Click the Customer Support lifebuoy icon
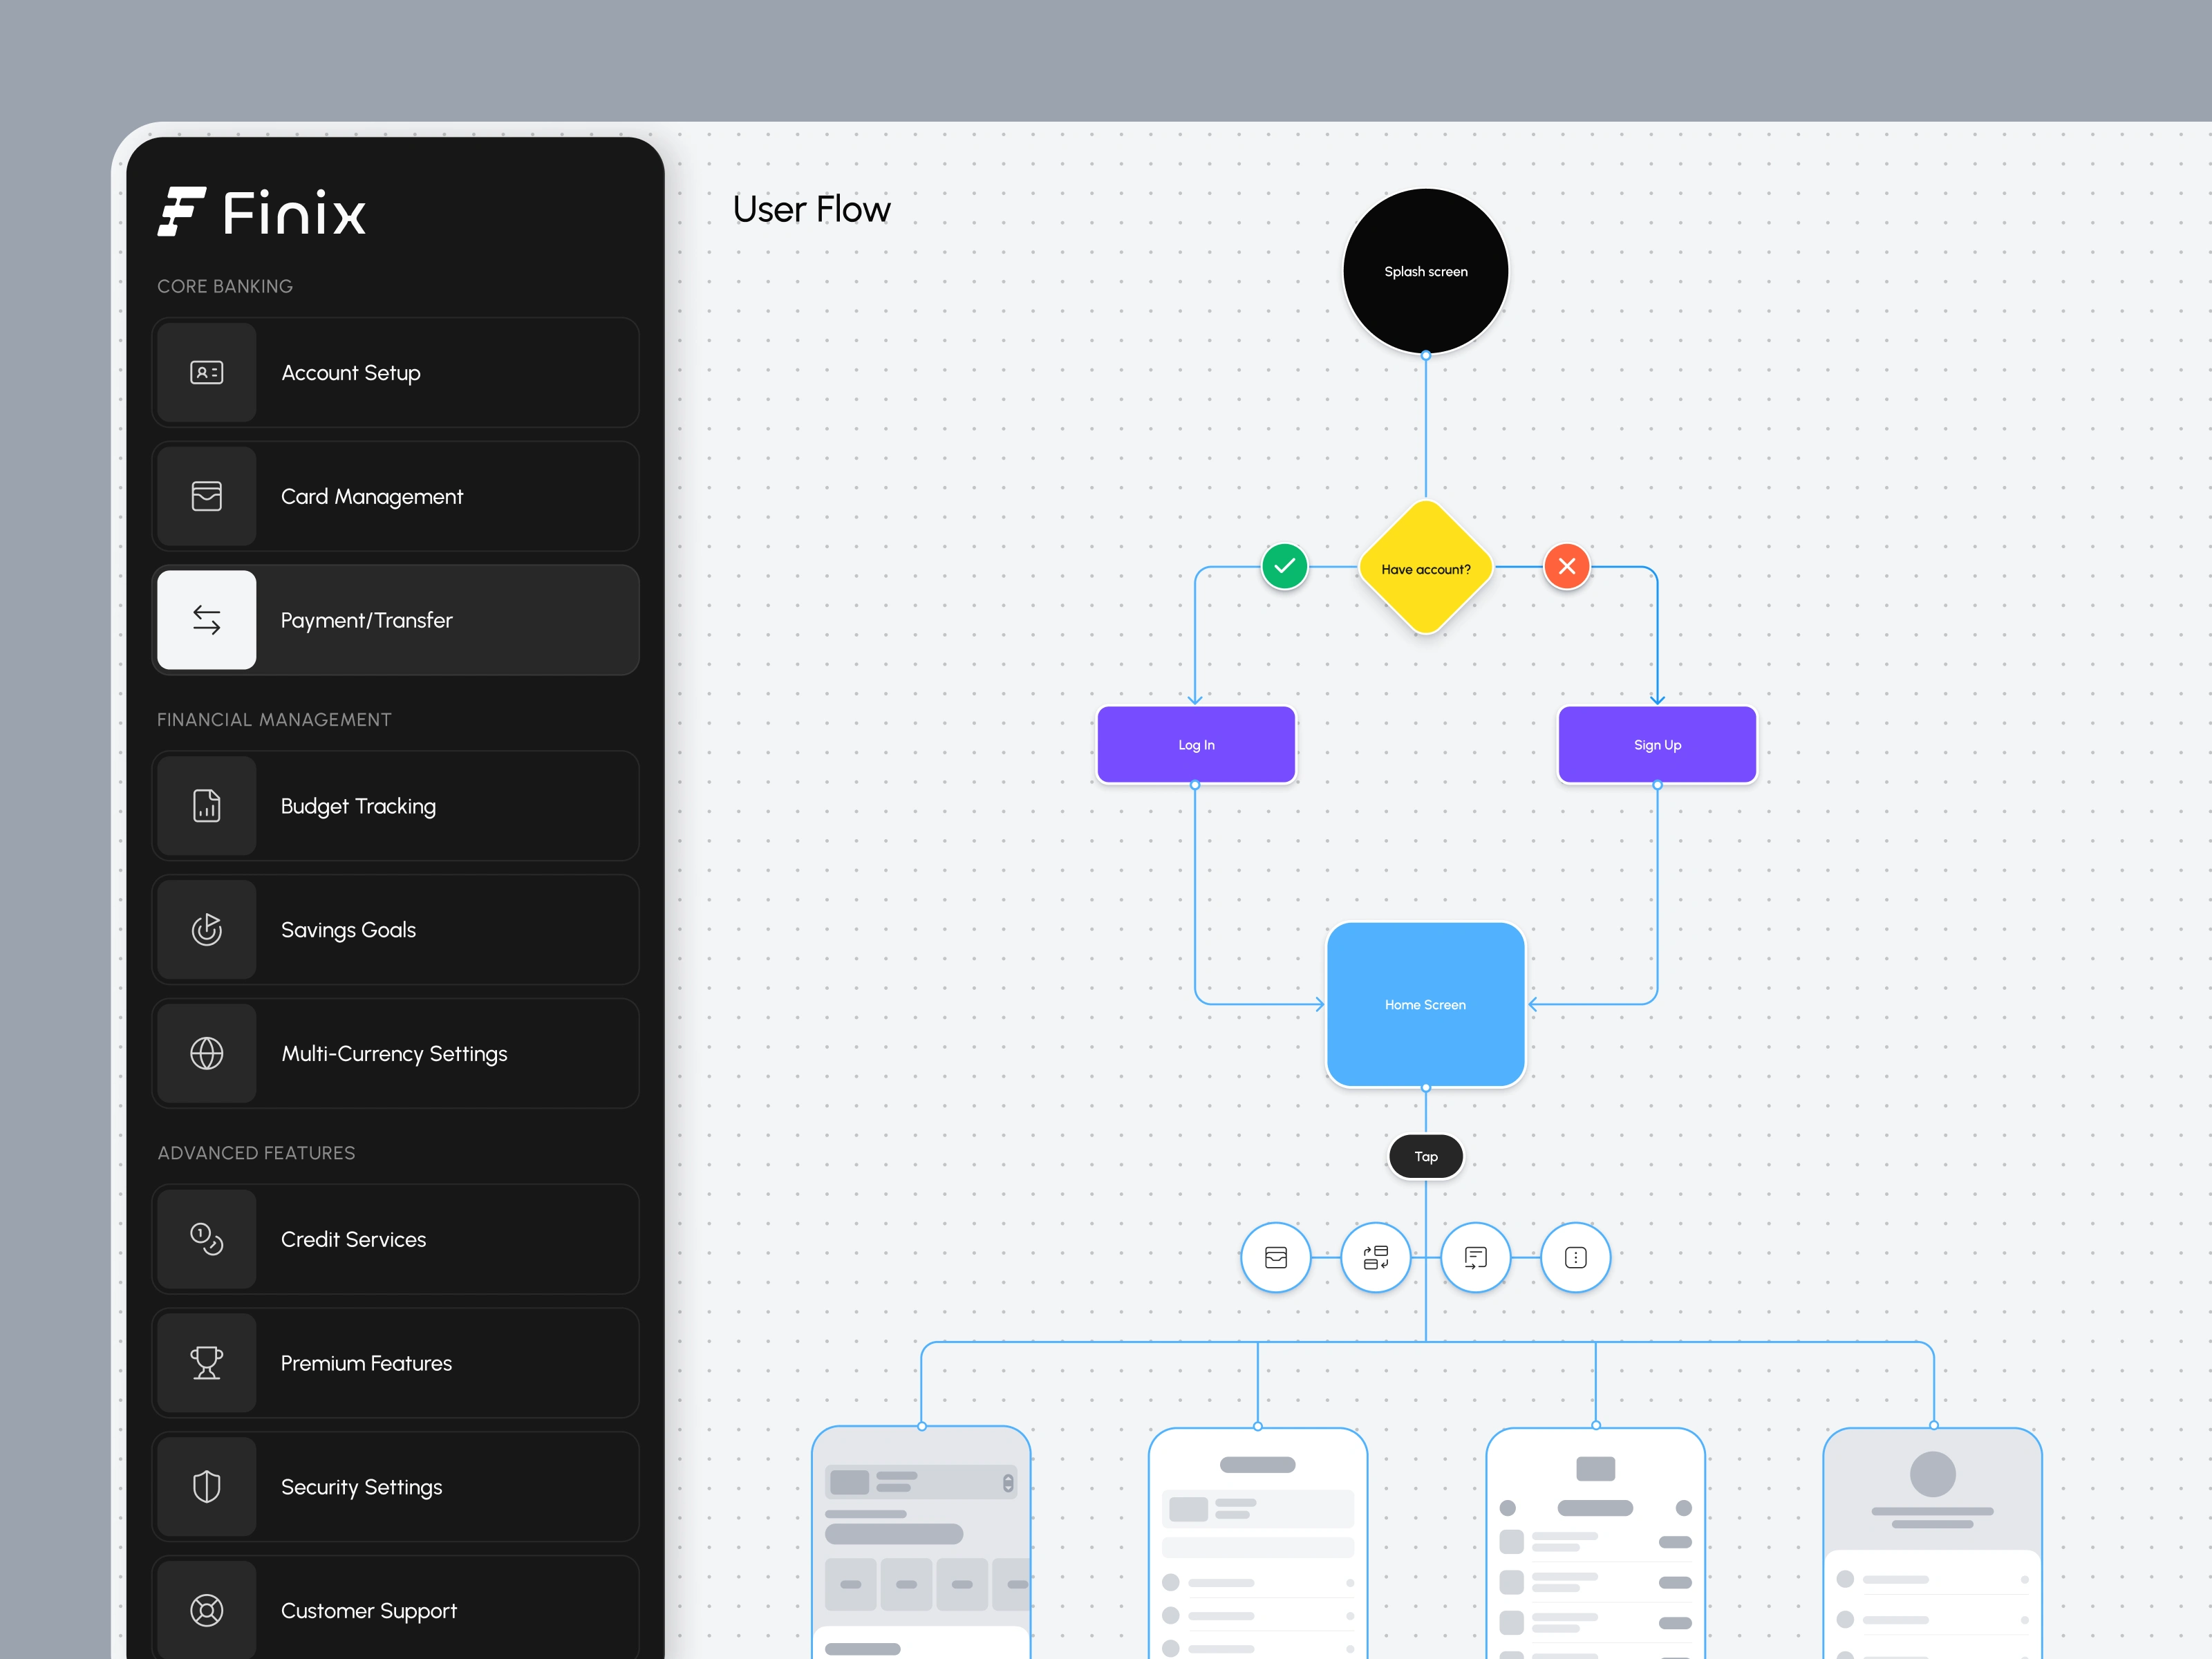The height and width of the screenshot is (1659, 2212). click(x=206, y=1610)
